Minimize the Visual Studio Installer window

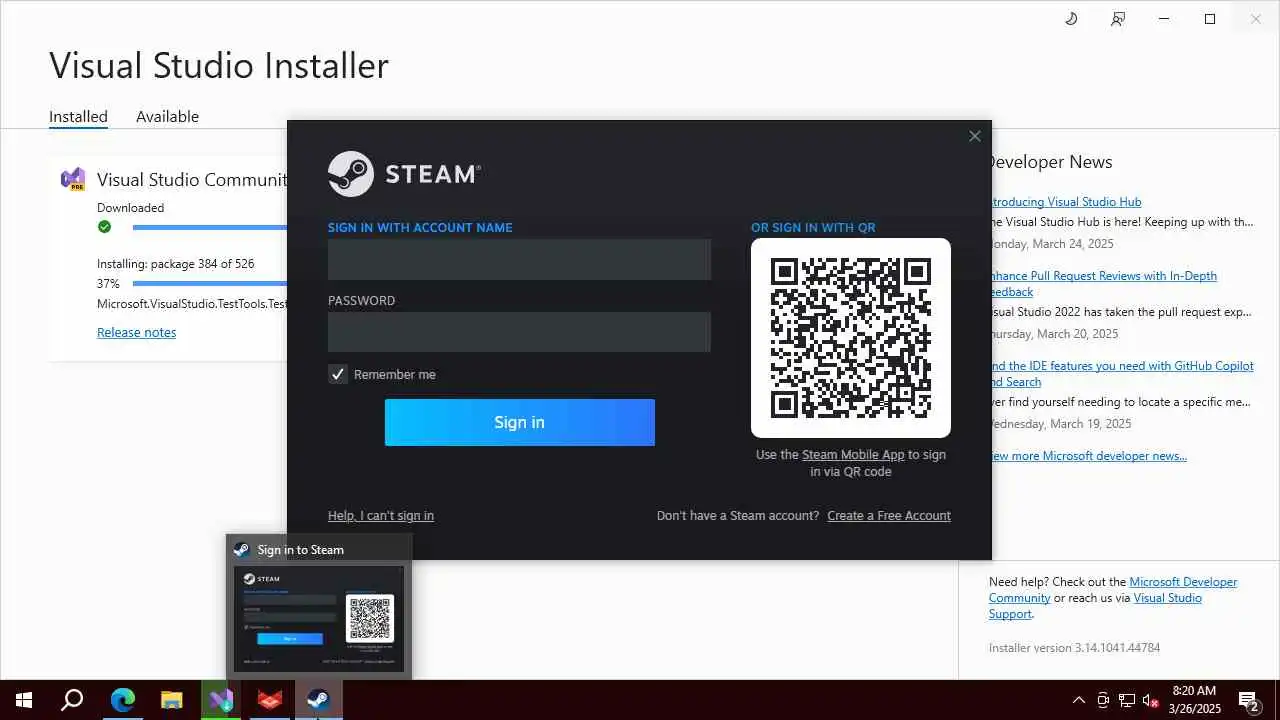click(1164, 19)
